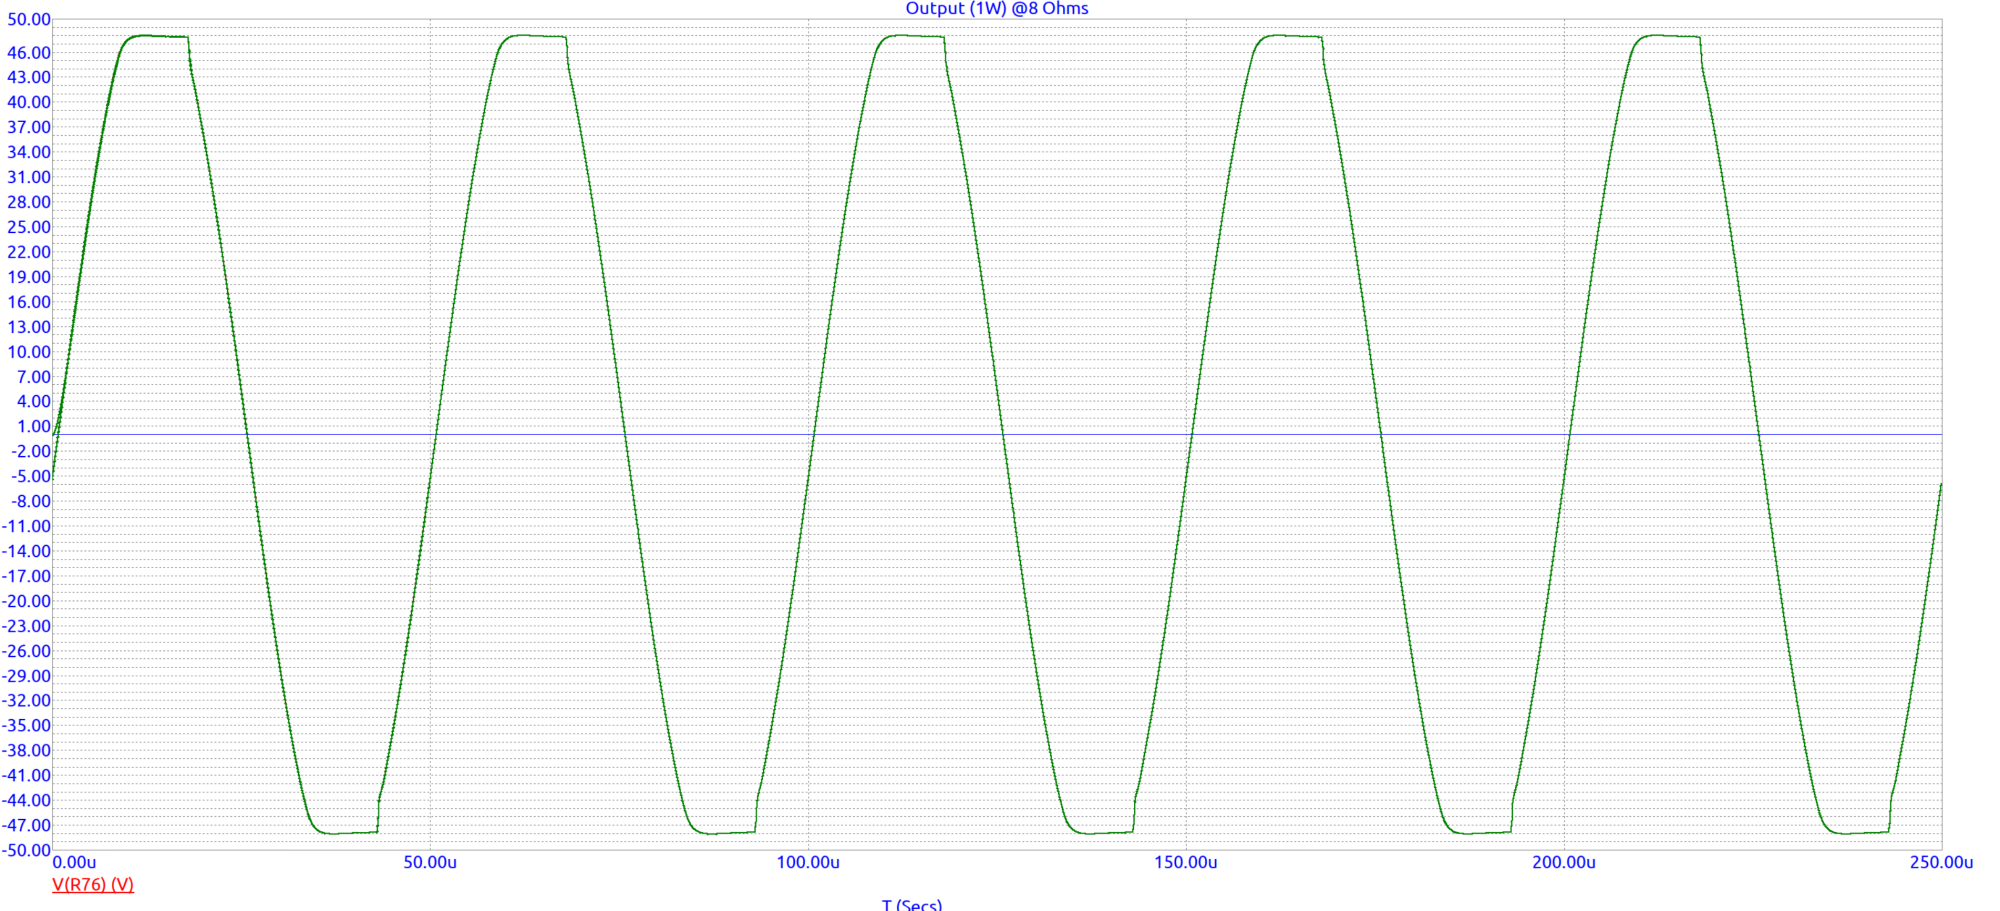Click the -29.00 y-axis value
2000x911 pixels.
[x=26, y=676]
